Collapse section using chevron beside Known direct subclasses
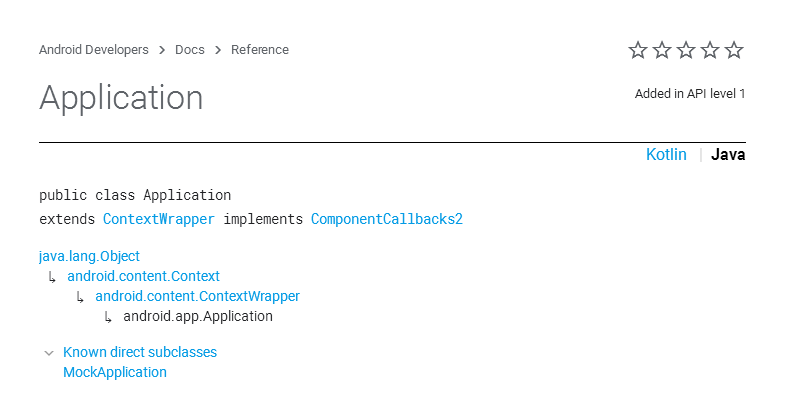The image size is (786, 408). click(x=48, y=353)
